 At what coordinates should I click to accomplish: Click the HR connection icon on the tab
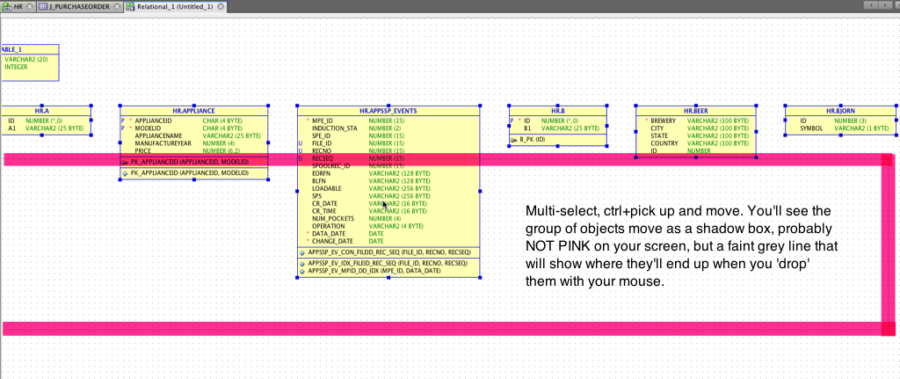(x=7, y=7)
